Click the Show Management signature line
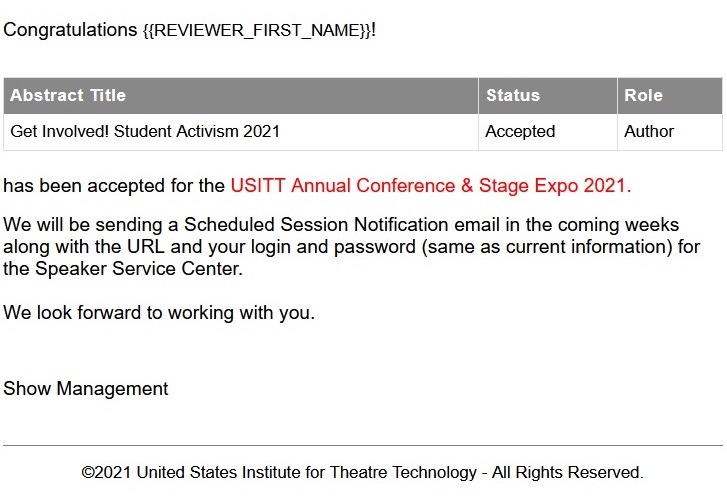Viewport: 727px width, 502px height. pyautogui.click(x=86, y=388)
